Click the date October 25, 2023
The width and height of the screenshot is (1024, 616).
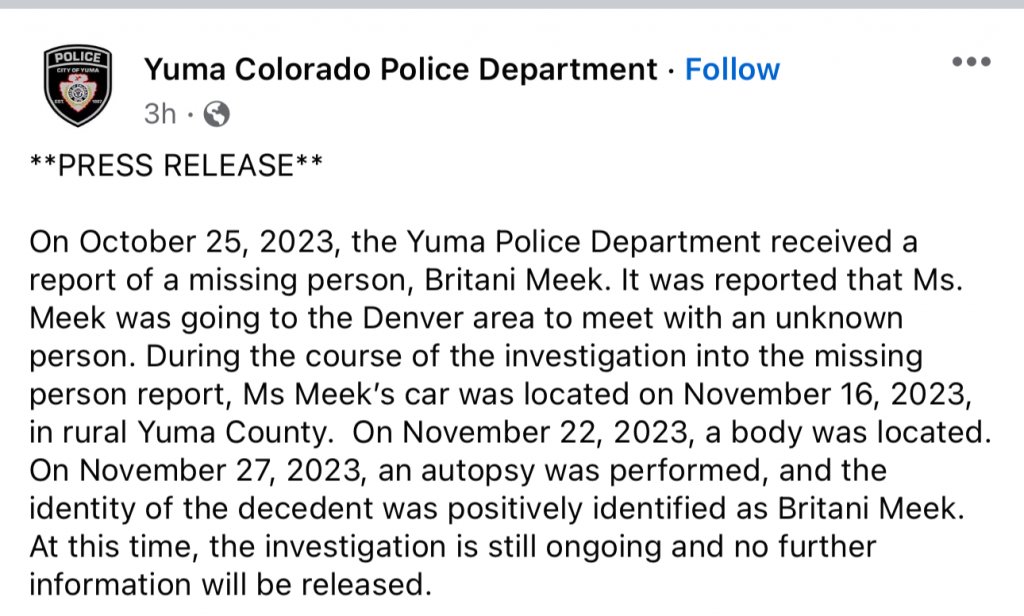click(208, 242)
